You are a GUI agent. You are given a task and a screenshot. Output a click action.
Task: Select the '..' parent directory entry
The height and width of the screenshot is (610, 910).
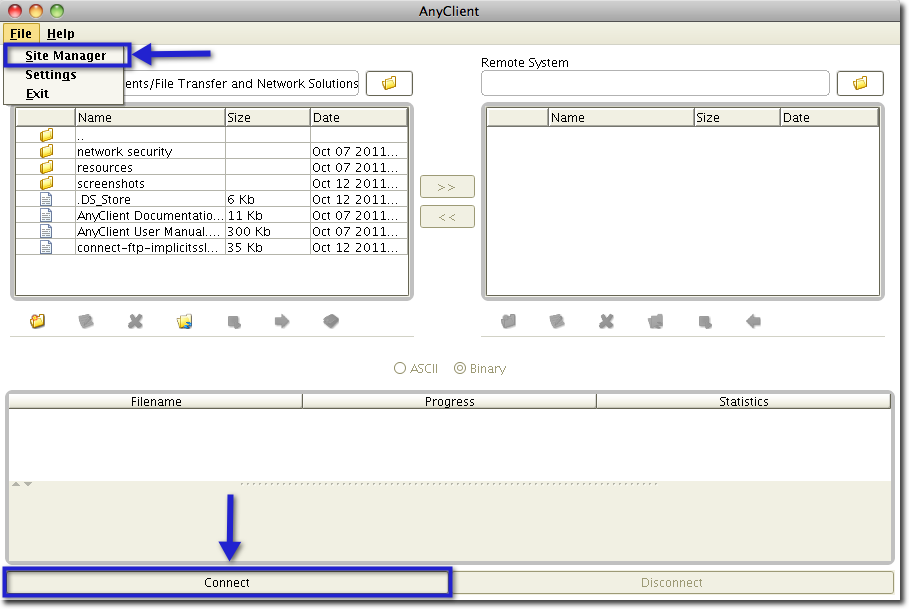click(x=212, y=135)
